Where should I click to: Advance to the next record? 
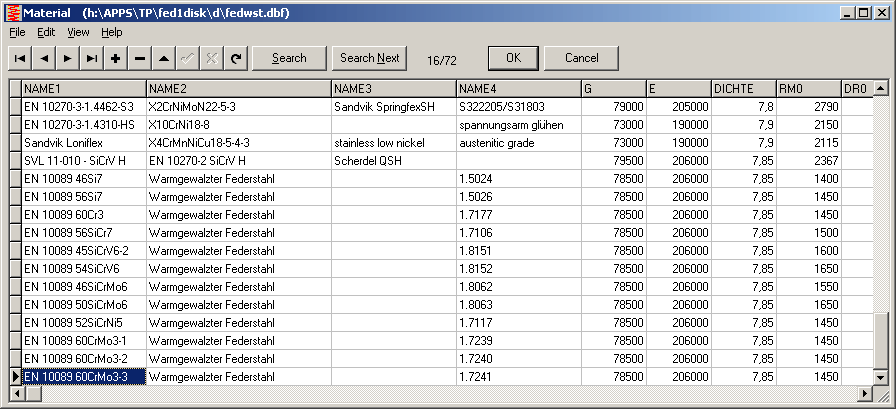click(x=68, y=58)
